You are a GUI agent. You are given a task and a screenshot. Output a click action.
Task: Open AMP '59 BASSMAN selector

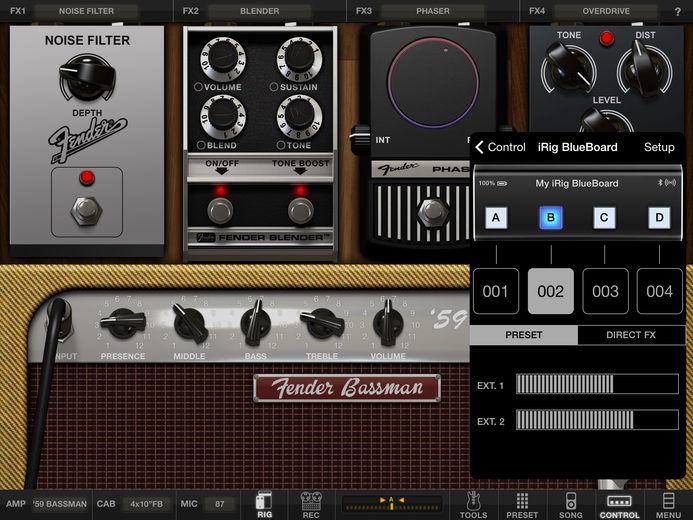[x=60, y=504]
